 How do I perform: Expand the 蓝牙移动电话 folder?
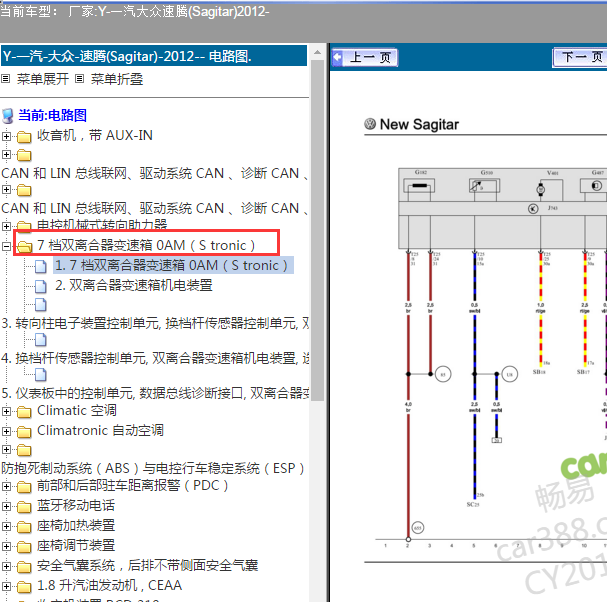6,506
